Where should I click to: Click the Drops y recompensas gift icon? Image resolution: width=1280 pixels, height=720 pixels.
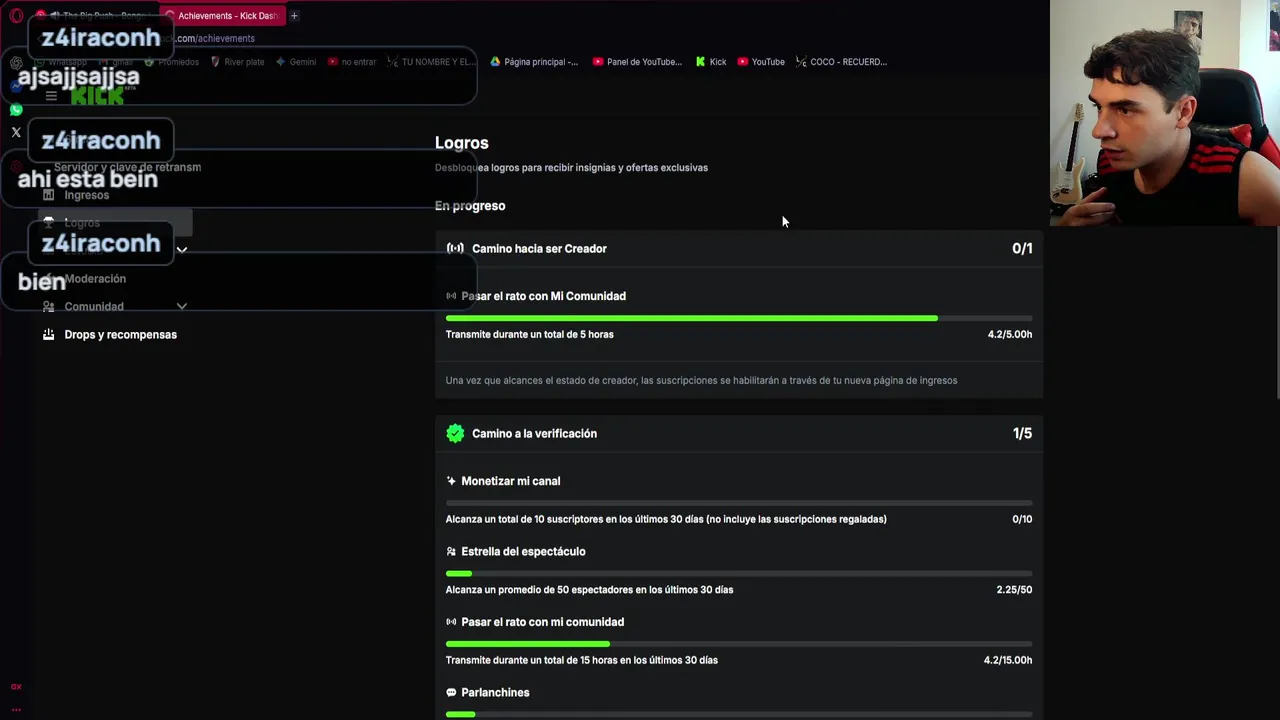pos(48,334)
